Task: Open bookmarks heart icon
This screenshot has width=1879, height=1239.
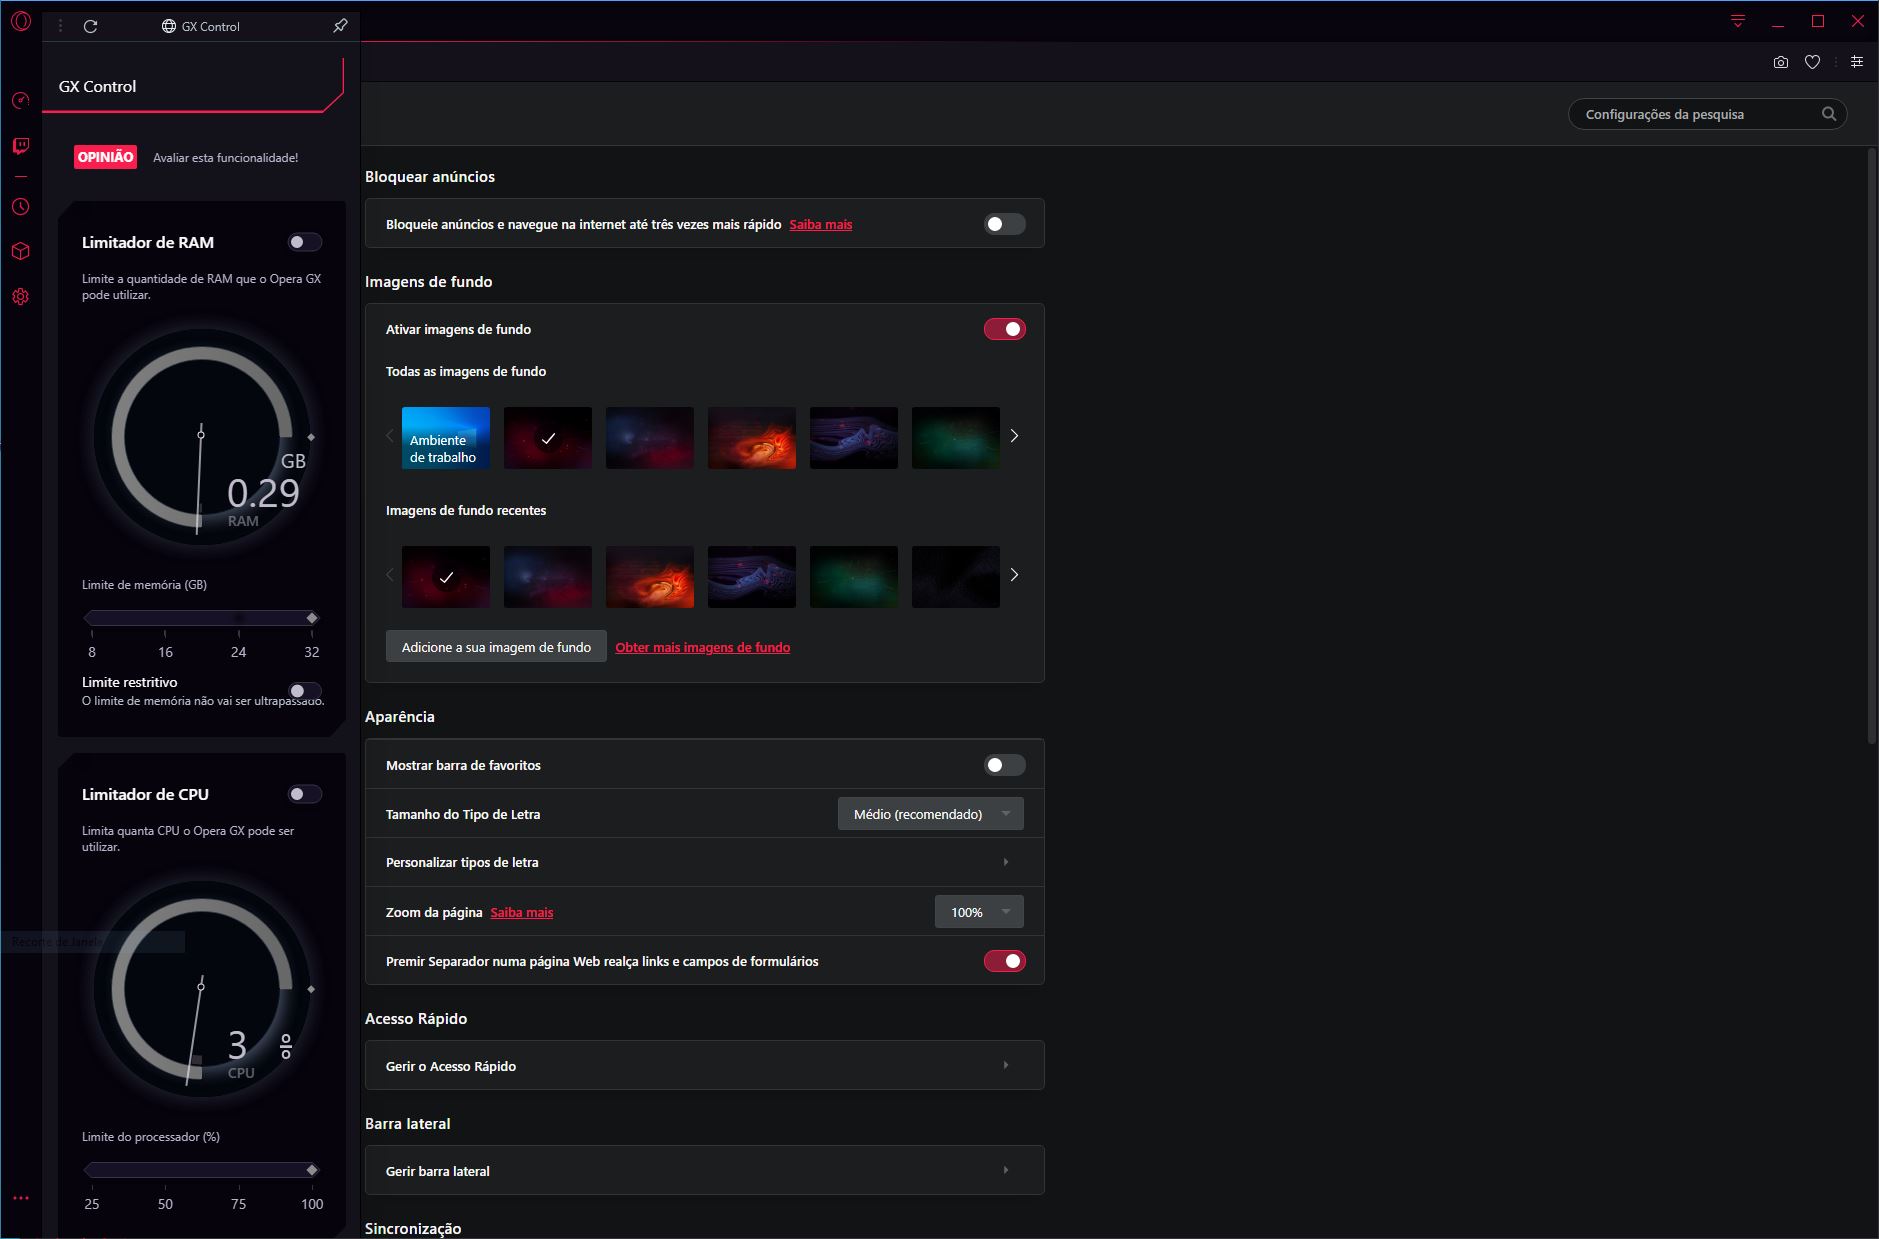Action: (x=1812, y=62)
